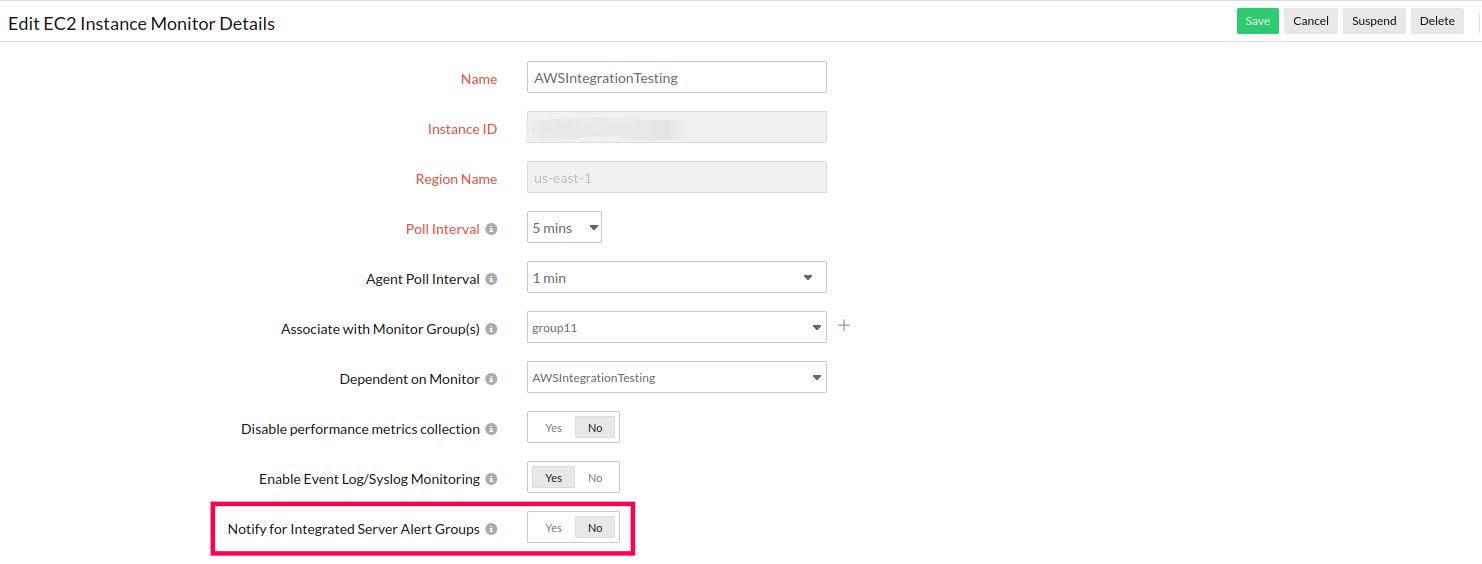Set Enable Event Log/Syslog Monitoring to No
Image resolution: width=1482 pixels, height=564 pixels.
click(x=595, y=478)
